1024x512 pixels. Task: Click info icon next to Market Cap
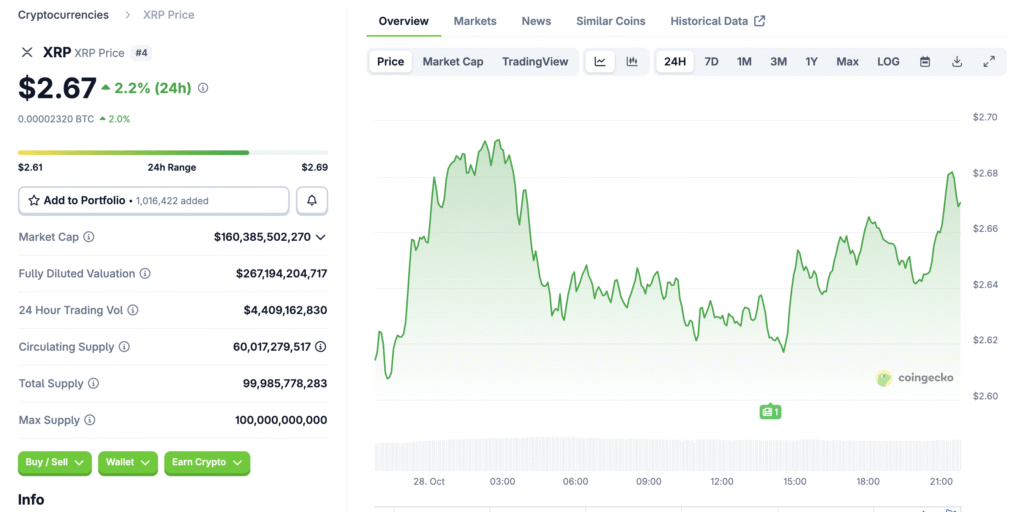pyautogui.click(x=89, y=237)
